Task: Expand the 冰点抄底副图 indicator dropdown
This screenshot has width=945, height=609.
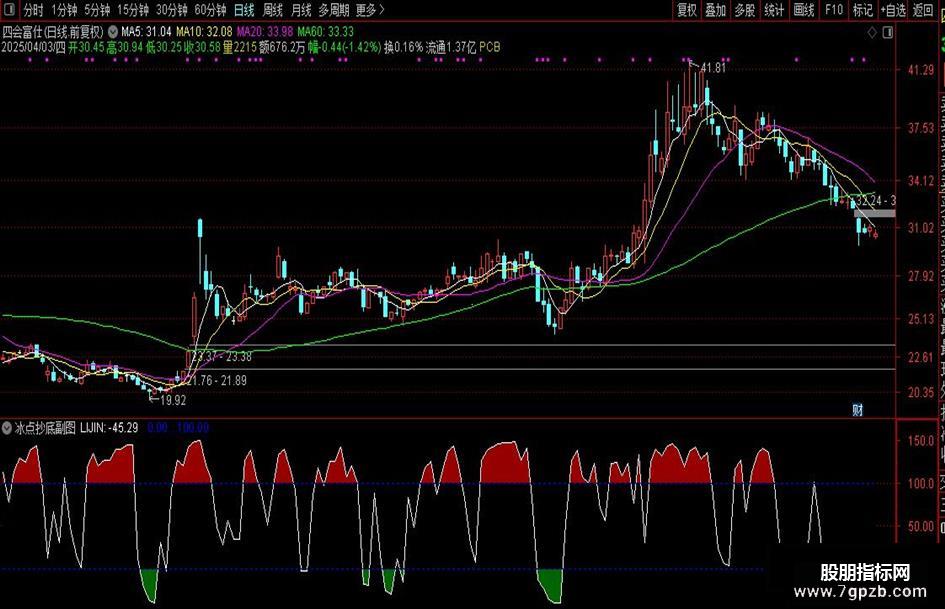Action: click(x=7, y=428)
